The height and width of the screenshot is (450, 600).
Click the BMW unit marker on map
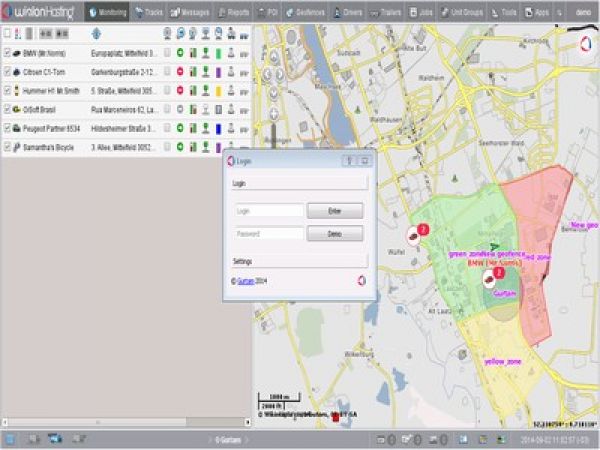coord(489,280)
